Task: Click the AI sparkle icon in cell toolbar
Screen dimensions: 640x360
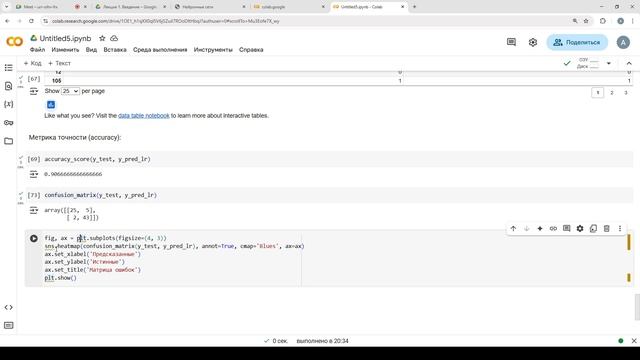Action: click(x=540, y=229)
